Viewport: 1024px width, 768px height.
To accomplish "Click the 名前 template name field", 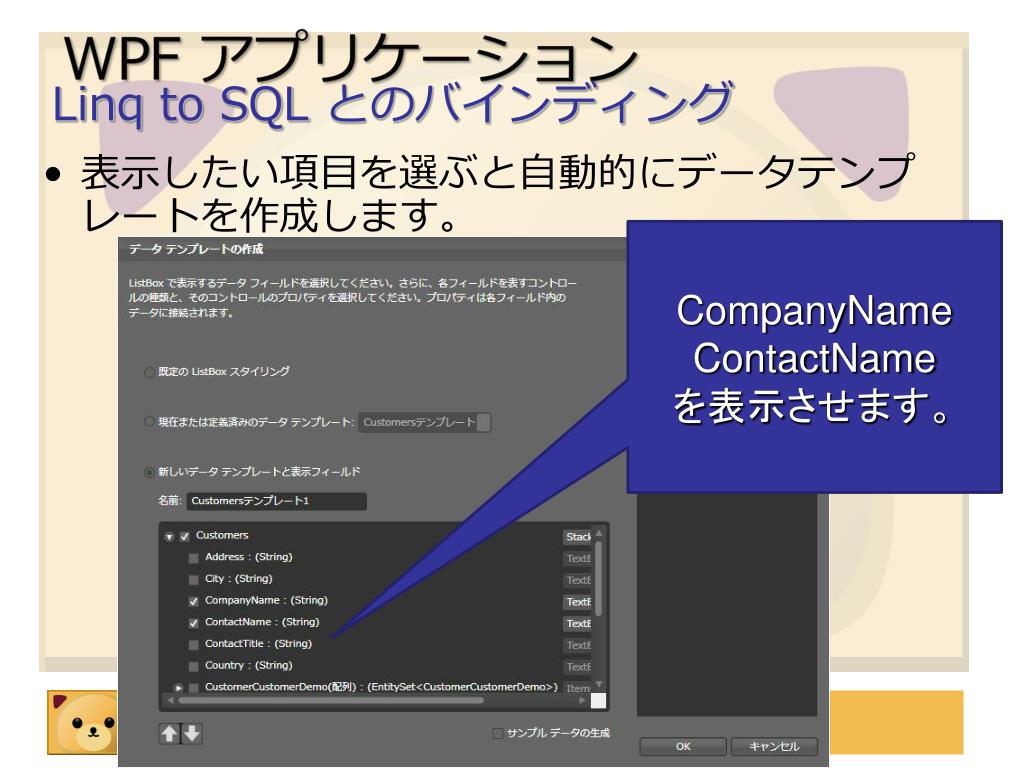I will (x=277, y=501).
